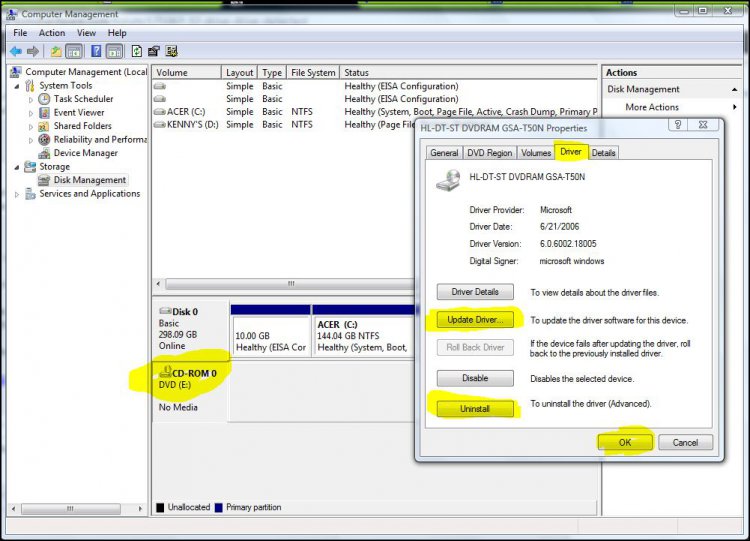Image resolution: width=750 pixels, height=541 pixels.
Task: Toggle the Show/Hide Action Pane toolbar icon
Action: pos(115,51)
